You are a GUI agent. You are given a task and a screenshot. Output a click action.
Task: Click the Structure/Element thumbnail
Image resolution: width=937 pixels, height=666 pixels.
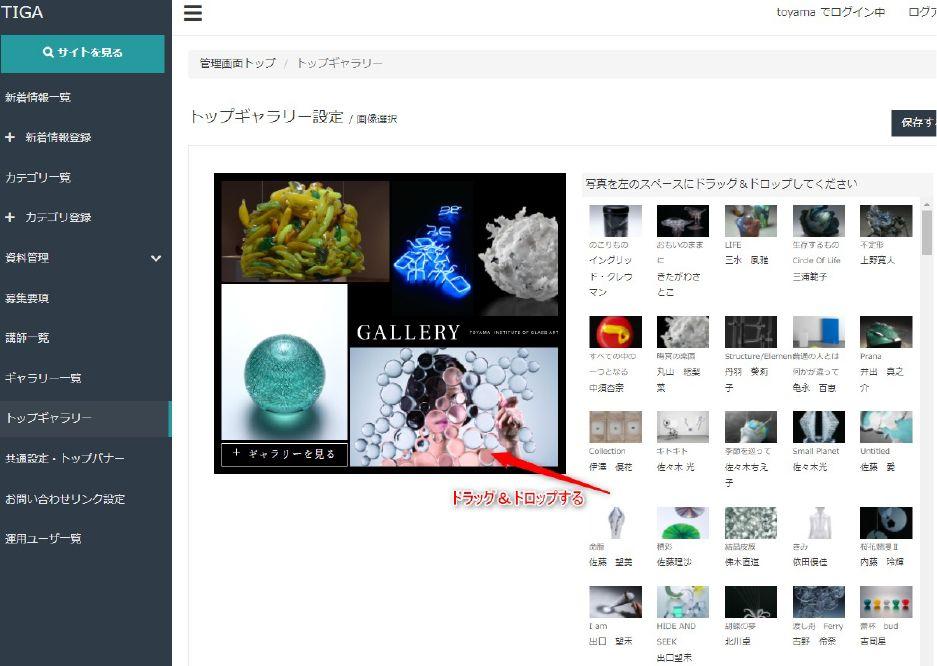point(751,332)
